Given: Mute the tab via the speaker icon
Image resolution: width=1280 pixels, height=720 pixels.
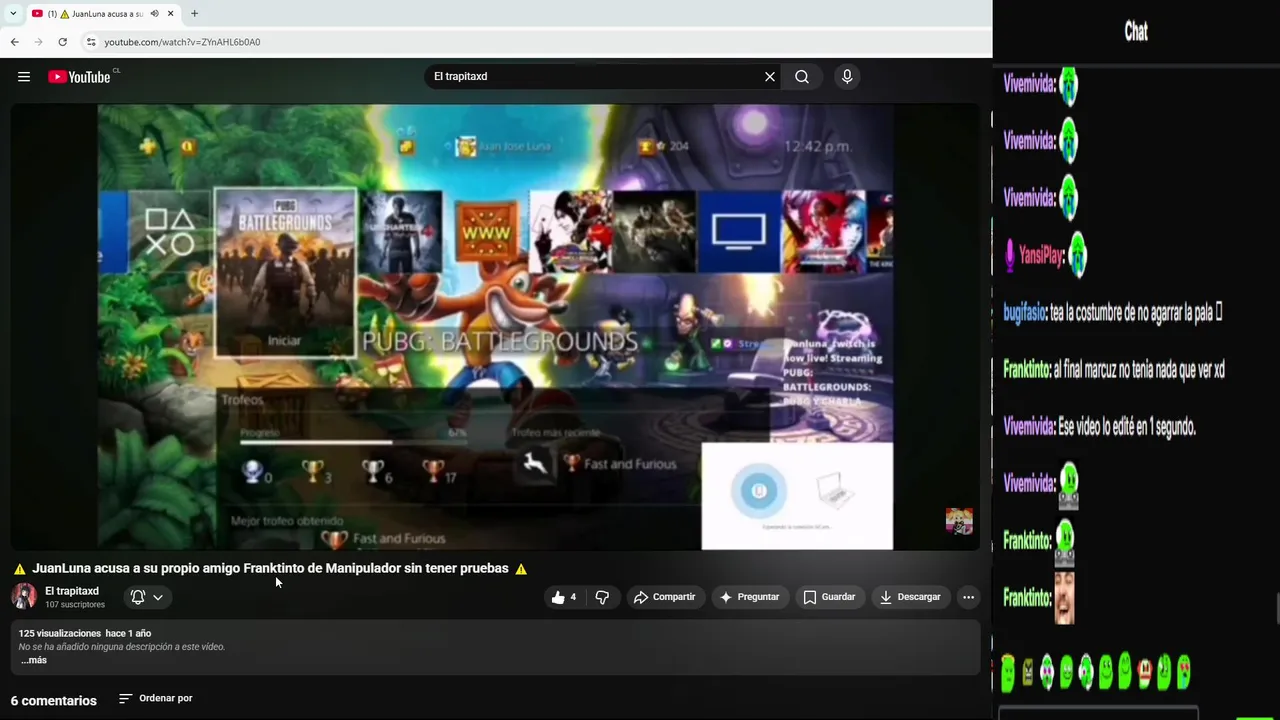Looking at the screenshot, I should click(x=154, y=14).
